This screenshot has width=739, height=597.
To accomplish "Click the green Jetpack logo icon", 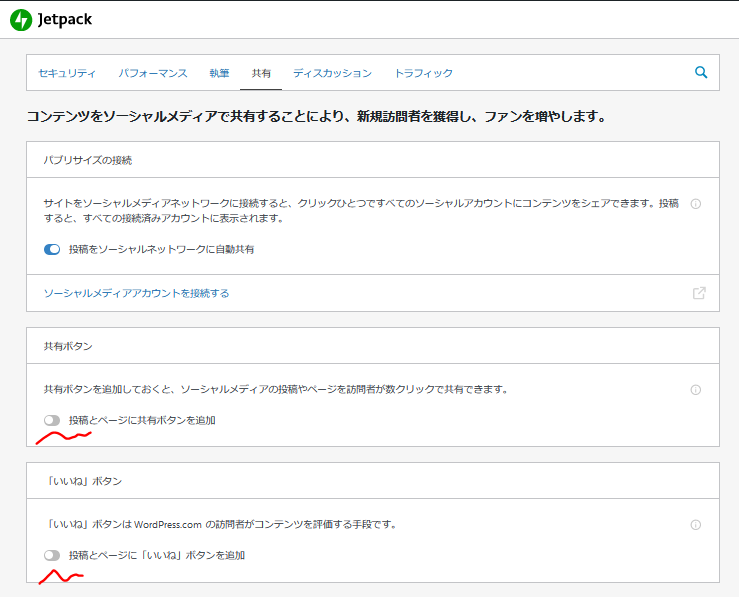I will (x=20, y=20).
